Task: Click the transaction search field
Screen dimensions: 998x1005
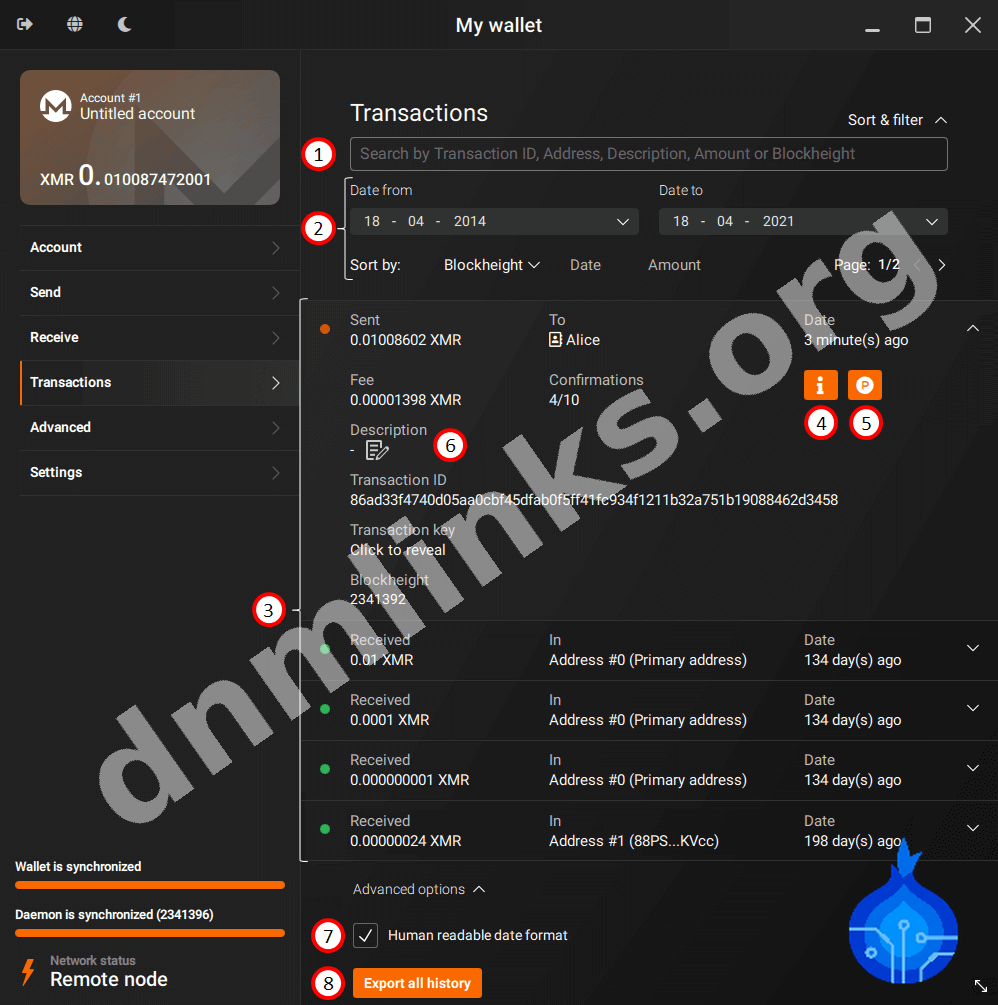Action: 648,154
